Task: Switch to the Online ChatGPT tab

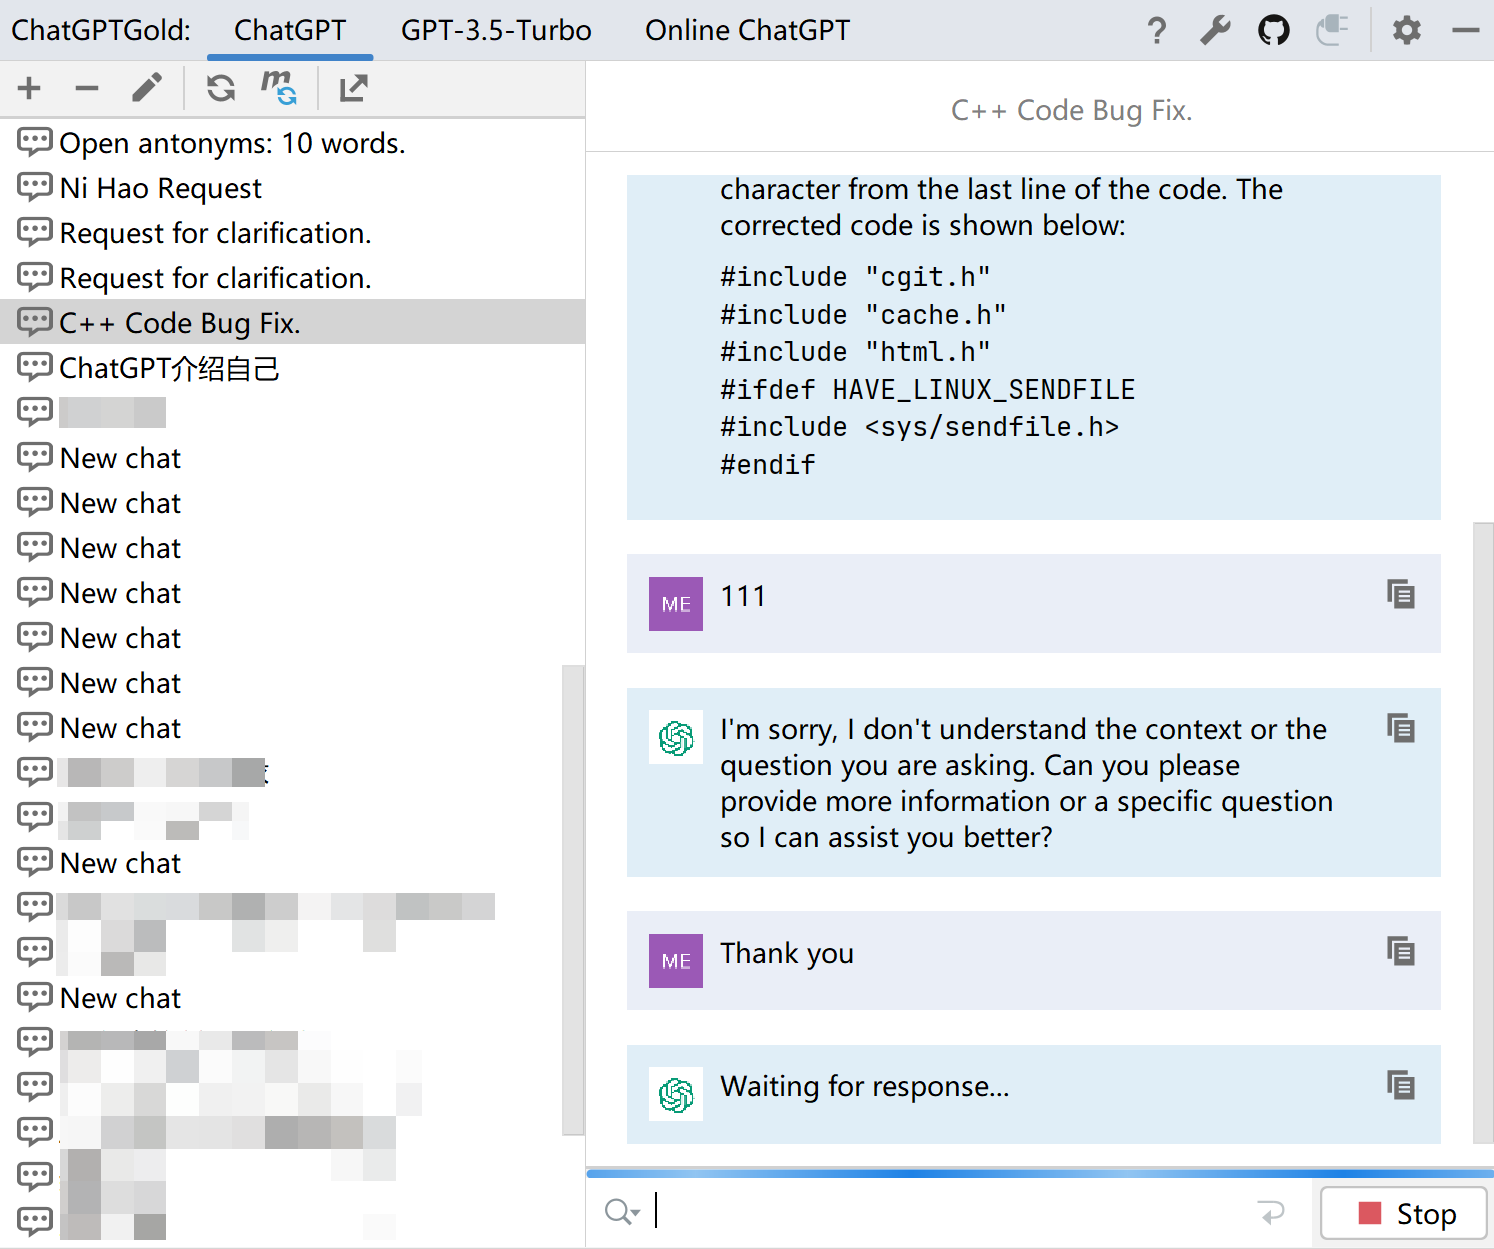Action: coord(747,30)
